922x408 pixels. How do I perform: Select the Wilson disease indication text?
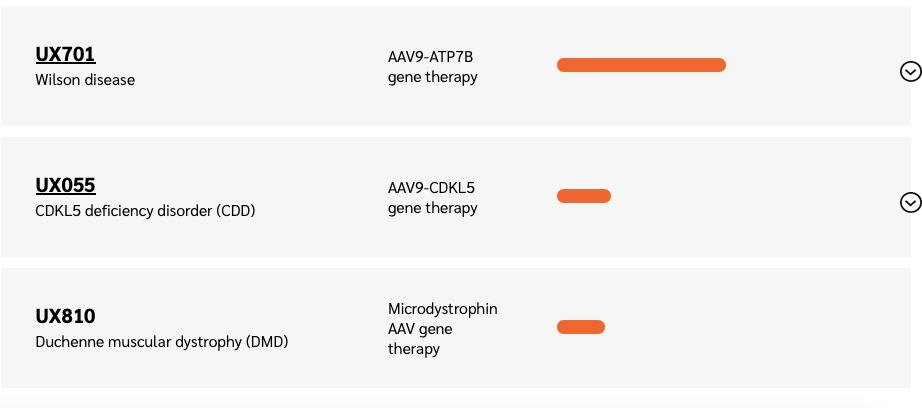85,80
